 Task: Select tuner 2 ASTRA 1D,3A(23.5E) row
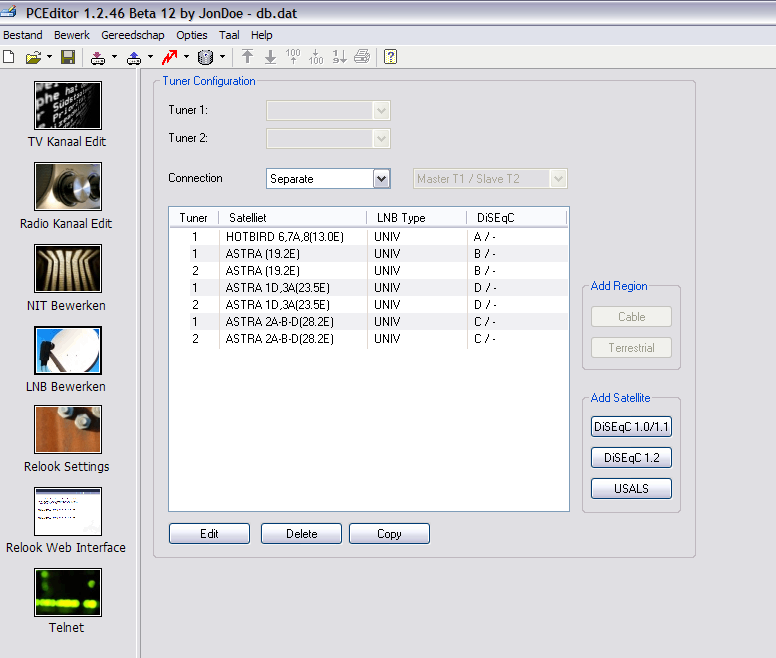point(369,305)
